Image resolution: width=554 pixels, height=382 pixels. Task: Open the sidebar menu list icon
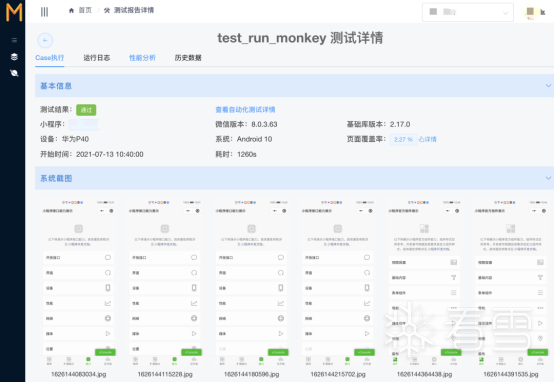point(14,40)
